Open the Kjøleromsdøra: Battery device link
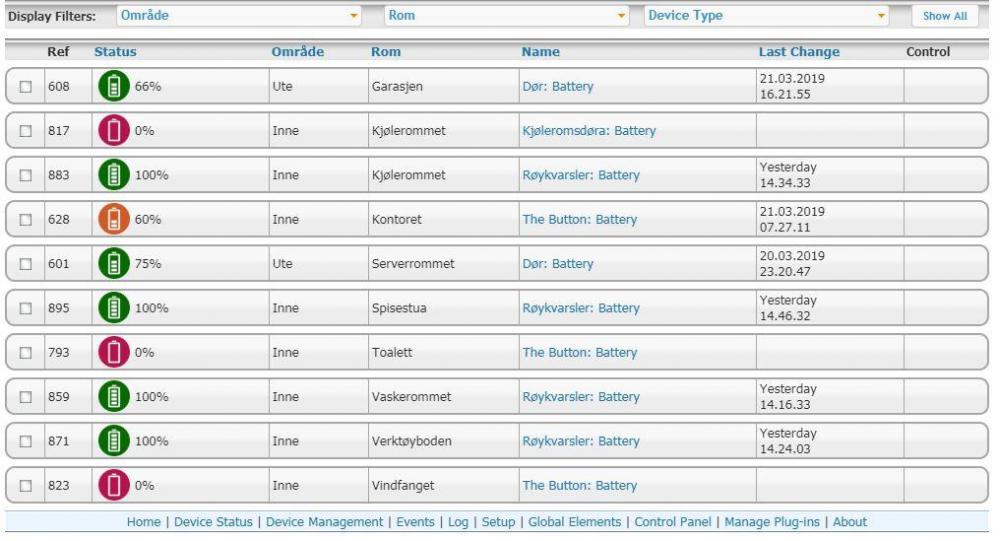The width and height of the screenshot is (1000, 541). [x=588, y=131]
